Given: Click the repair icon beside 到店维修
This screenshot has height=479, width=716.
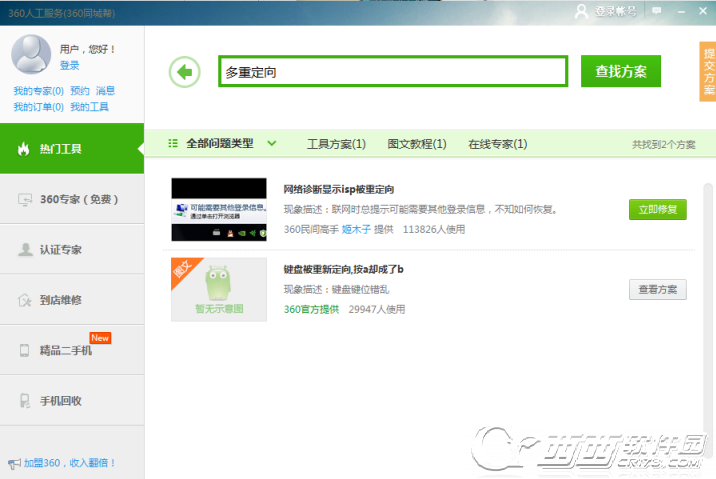Looking at the screenshot, I should pyautogui.click(x=25, y=300).
